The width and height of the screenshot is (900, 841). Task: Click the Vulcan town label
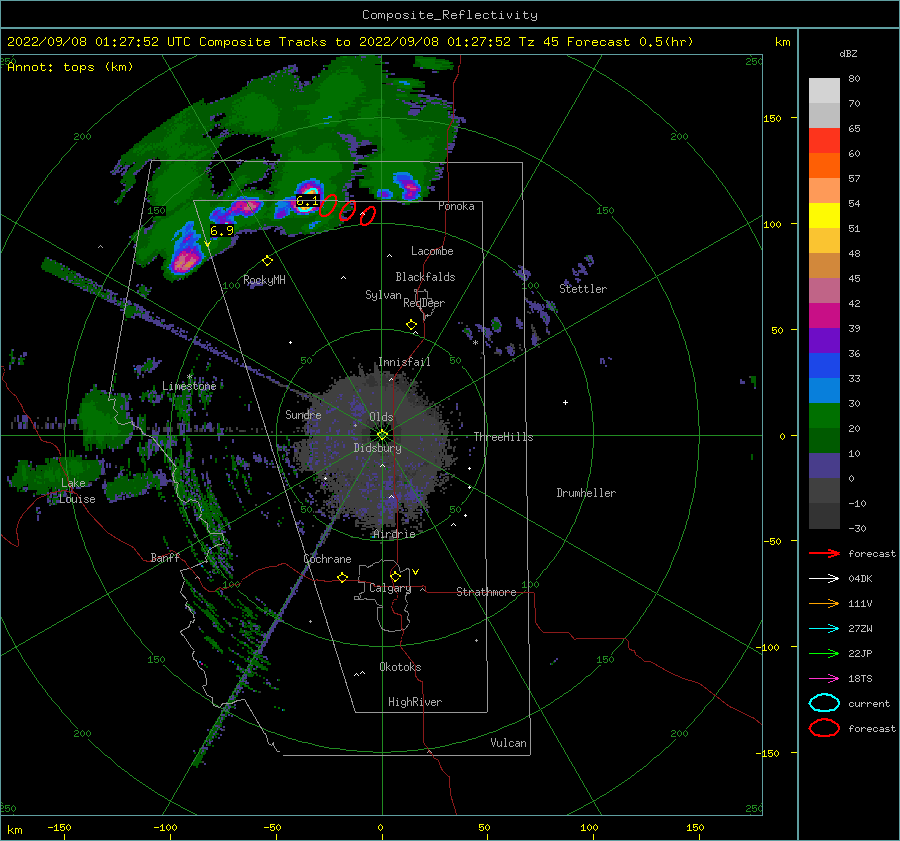[509, 743]
